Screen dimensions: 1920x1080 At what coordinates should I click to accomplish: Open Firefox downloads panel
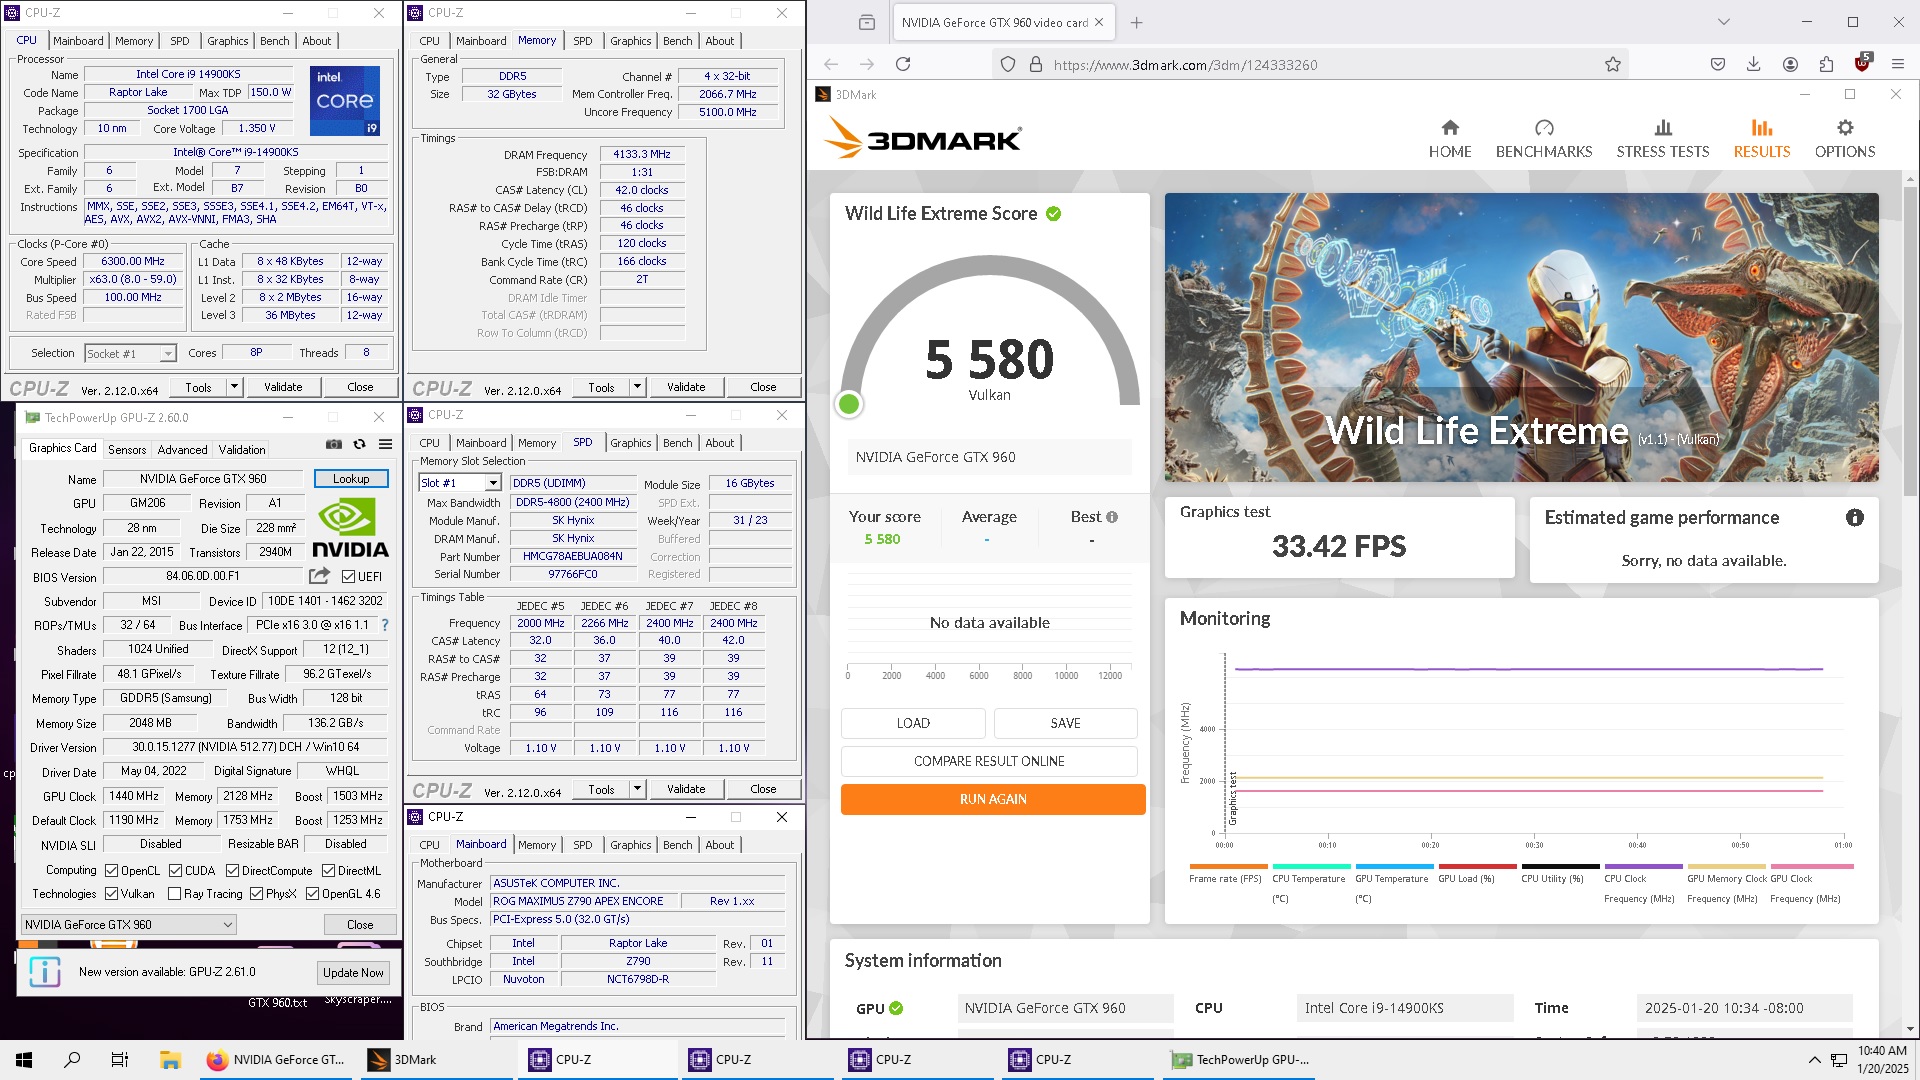(x=1754, y=64)
